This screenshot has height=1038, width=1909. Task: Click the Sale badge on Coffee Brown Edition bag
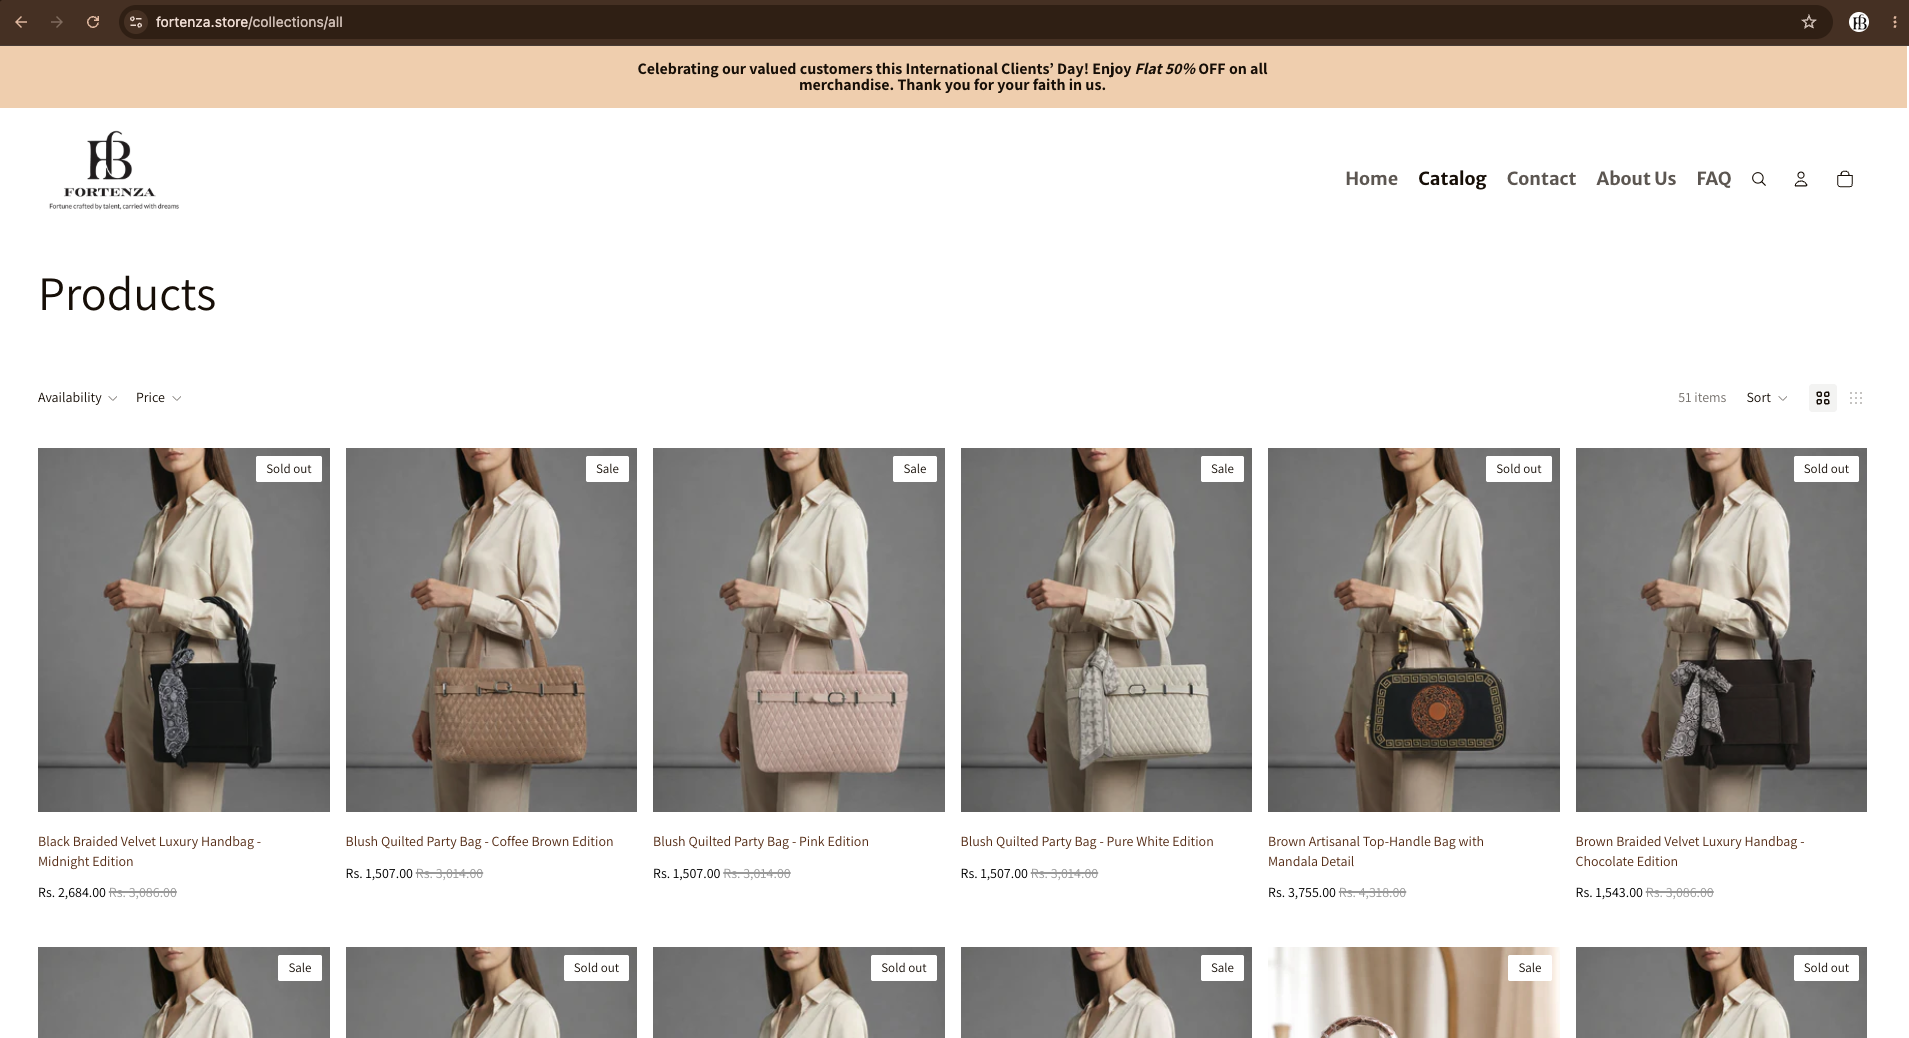(607, 469)
